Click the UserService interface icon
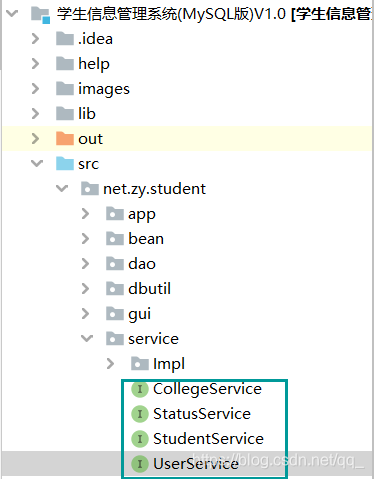The width and height of the screenshot is (374, 479). click(x=140, y=464)
